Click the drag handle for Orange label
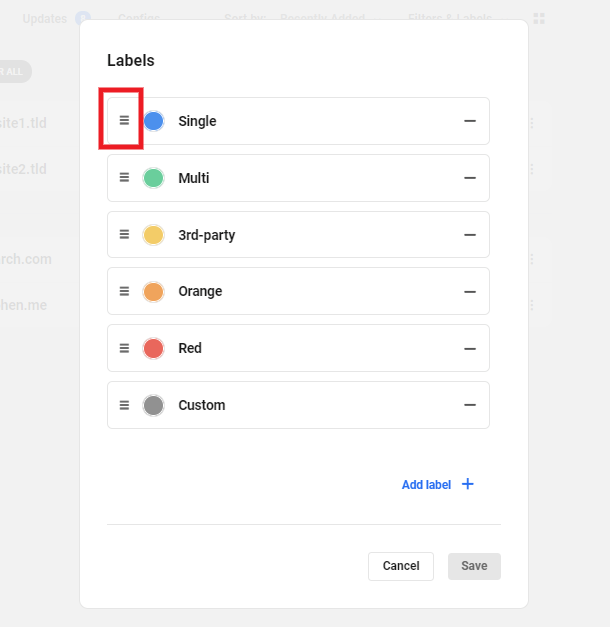610x627 pixels. tap(124, 291)
